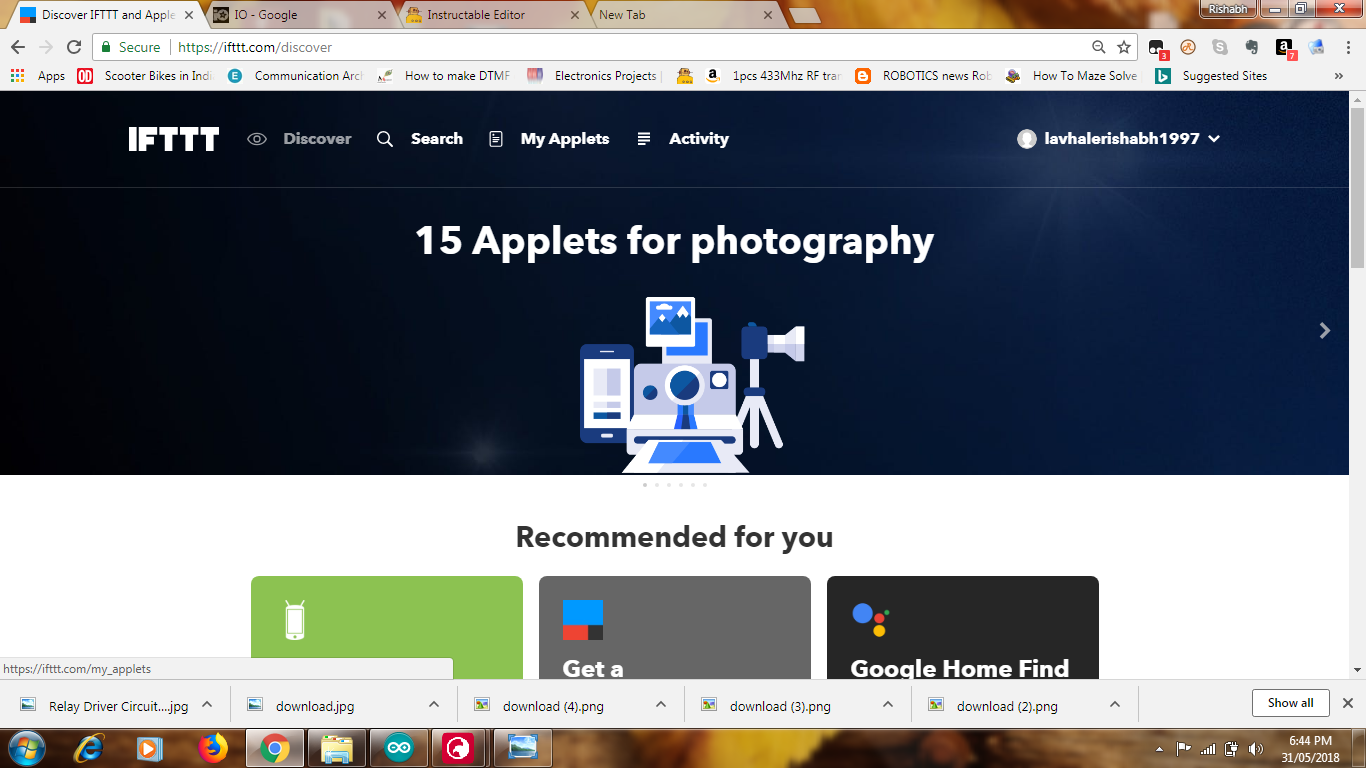Viewport: 1366px width, 768px height.
Task: Expand options for download (3).png
Action: (x=888, y=705)
